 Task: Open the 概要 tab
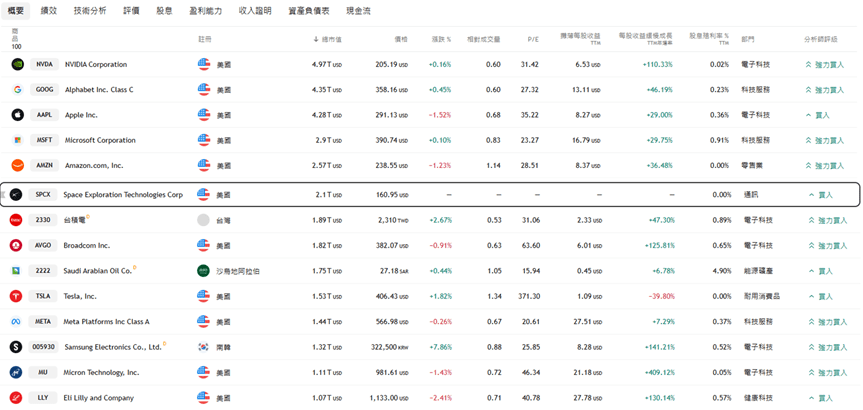click(x=15, y=10)
